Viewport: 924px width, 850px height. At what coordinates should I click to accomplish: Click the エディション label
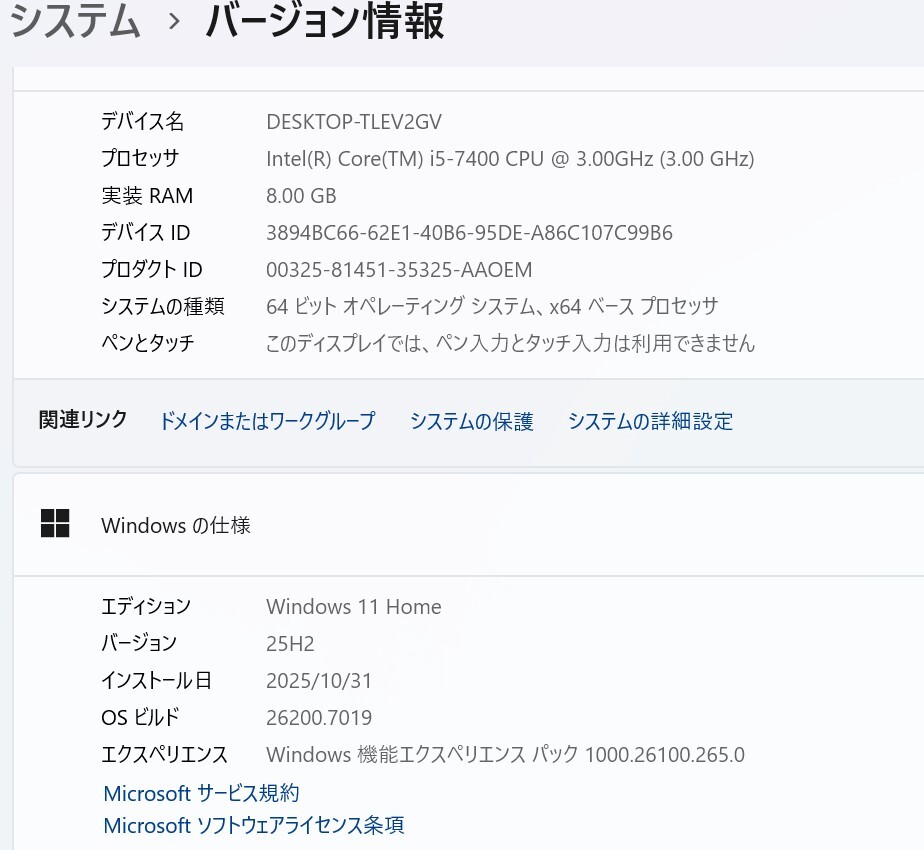(x=146, y=606)
